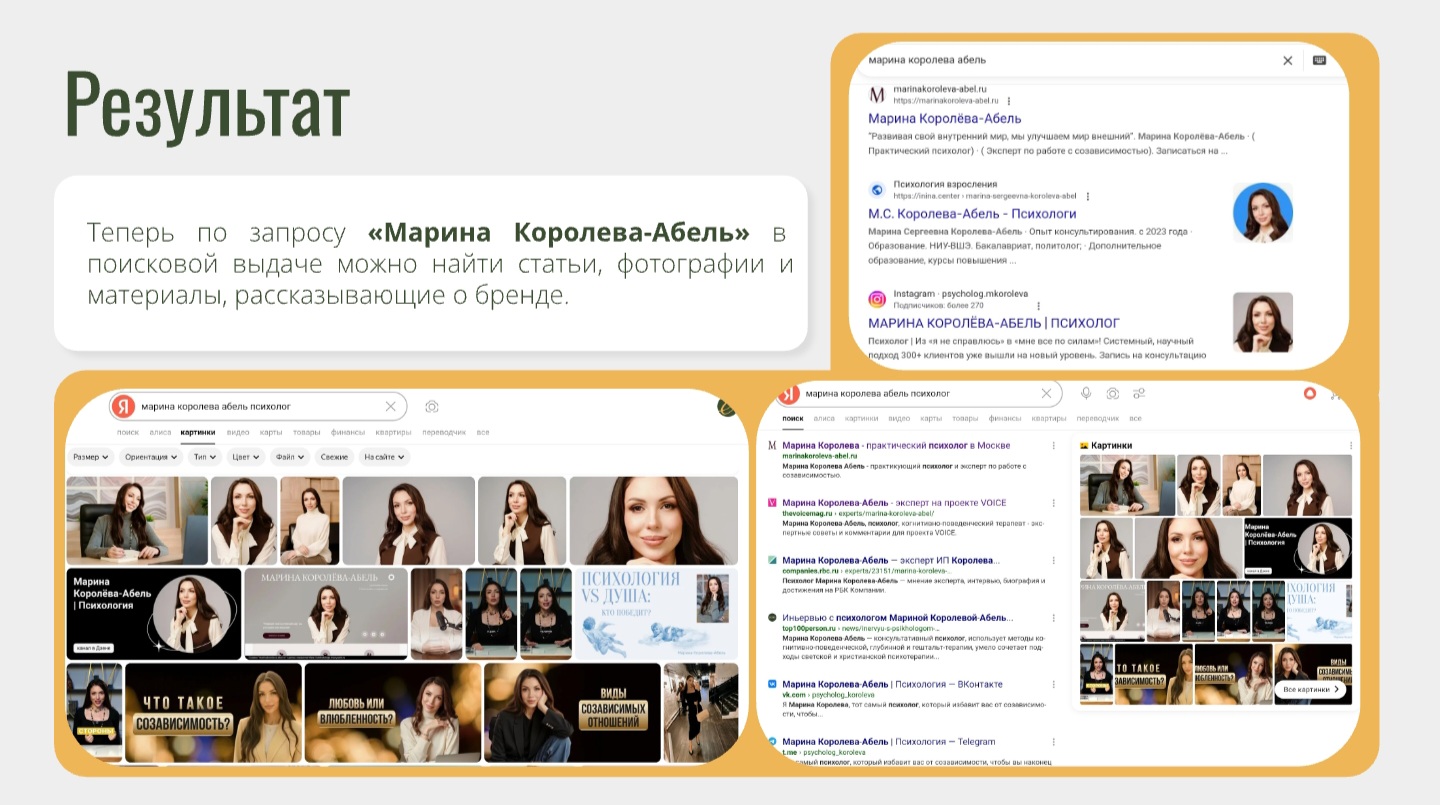Image resolution: width=1440 pixels, height=805 pixels.
Task: Toggle the Свежие filter chip
Action: (334, 457)
